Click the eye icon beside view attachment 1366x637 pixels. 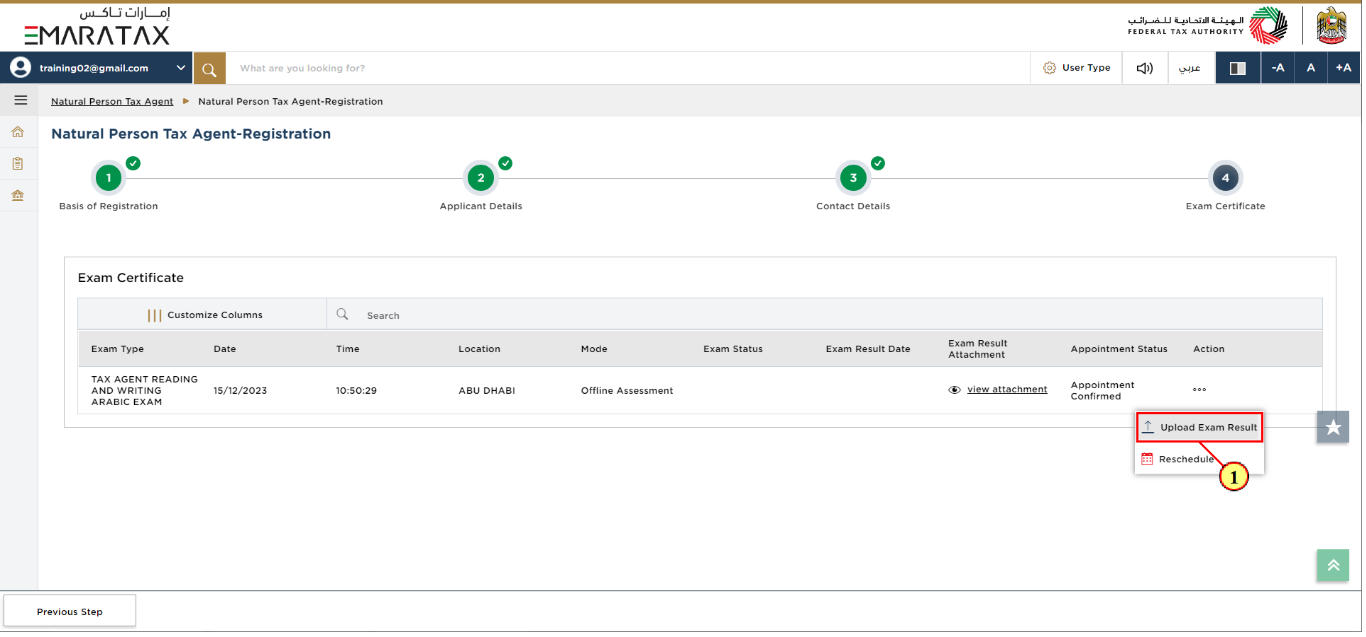coord(954,390)
